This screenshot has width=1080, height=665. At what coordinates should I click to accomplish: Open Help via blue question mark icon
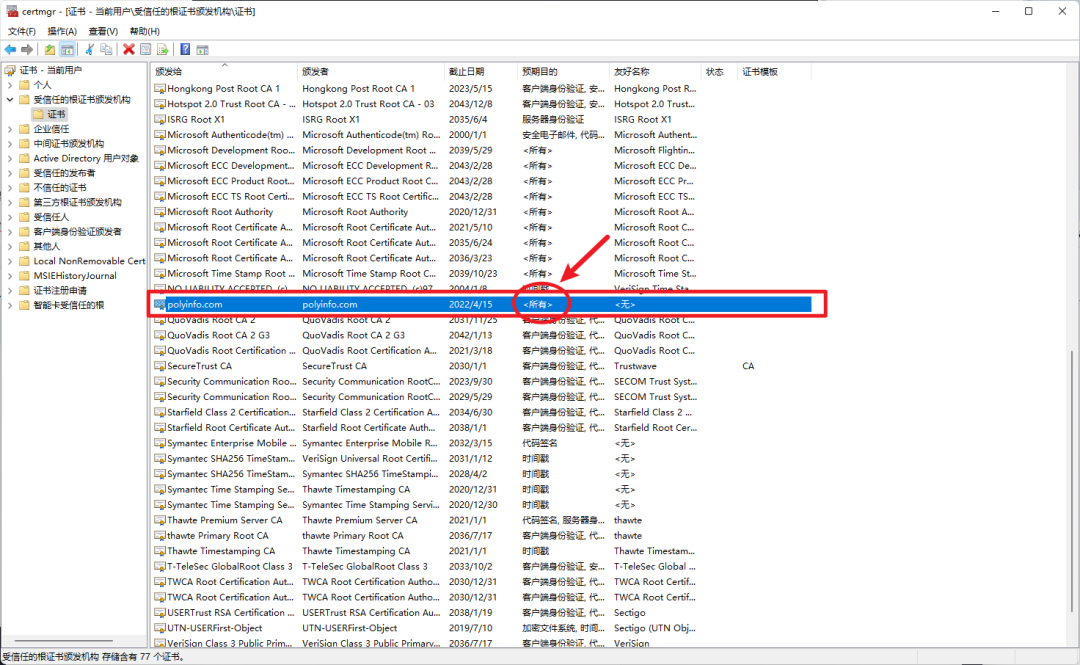coord(185,50)
